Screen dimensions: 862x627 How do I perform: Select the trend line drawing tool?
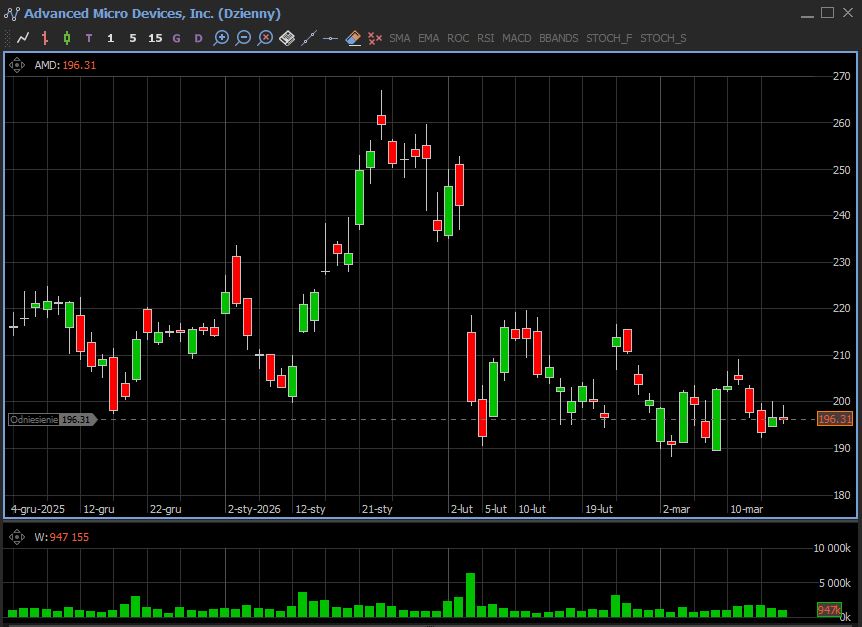[x=309, y=38]
